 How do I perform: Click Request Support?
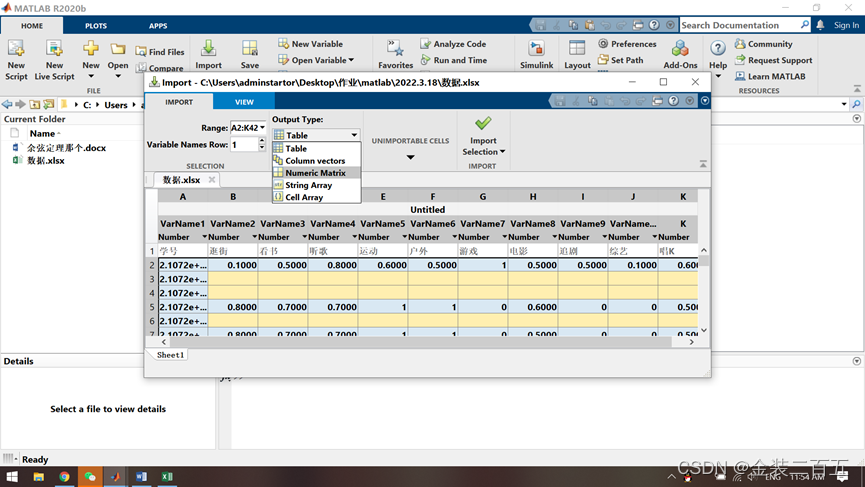[x=773, y=60]
